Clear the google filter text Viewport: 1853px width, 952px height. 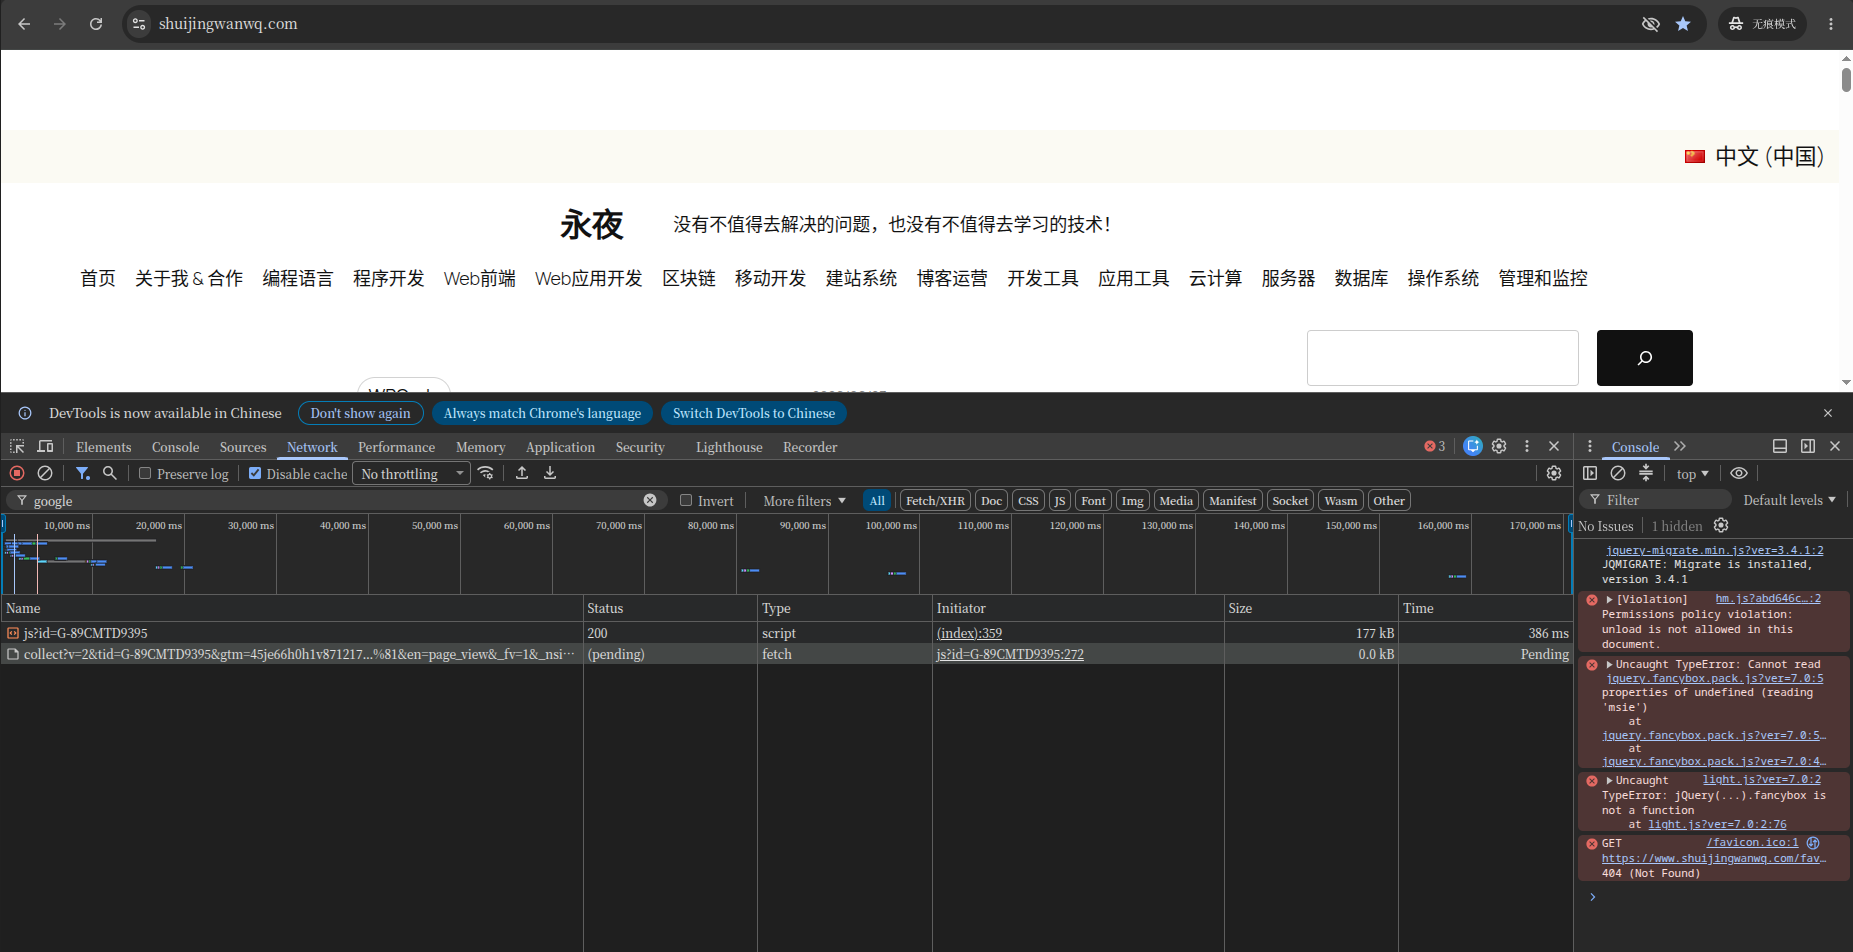click(x=650, y=500)
